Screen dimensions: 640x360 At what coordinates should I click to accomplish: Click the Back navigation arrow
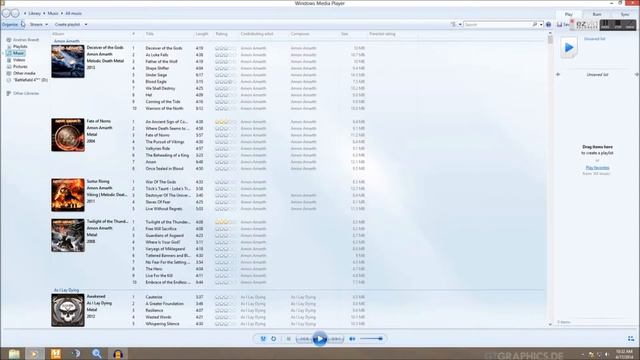click(x=6, y=13)
